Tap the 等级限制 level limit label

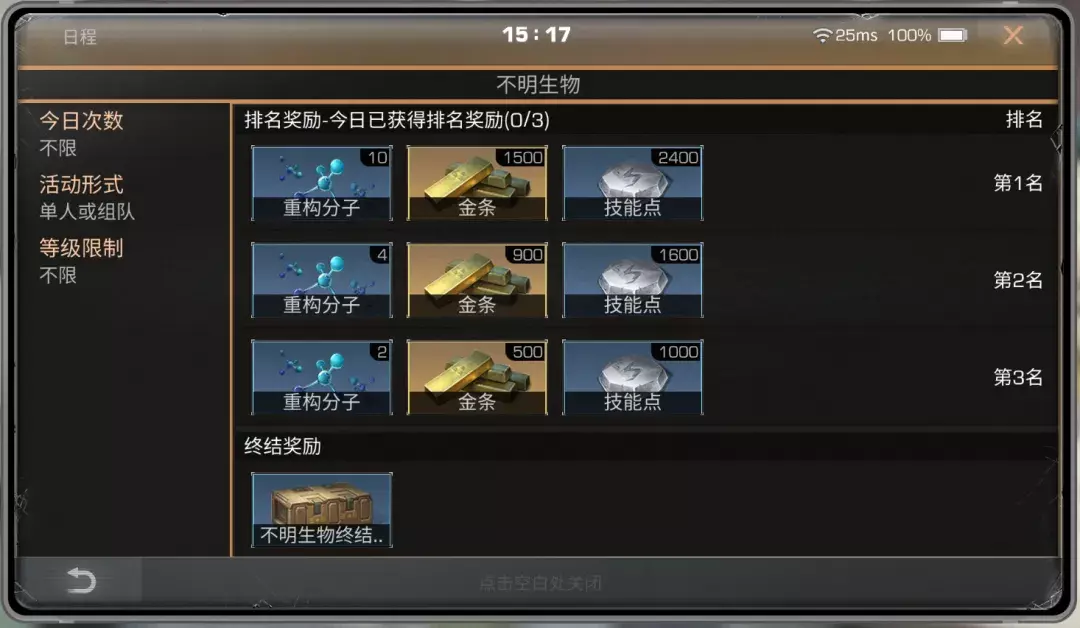point(81,248)
